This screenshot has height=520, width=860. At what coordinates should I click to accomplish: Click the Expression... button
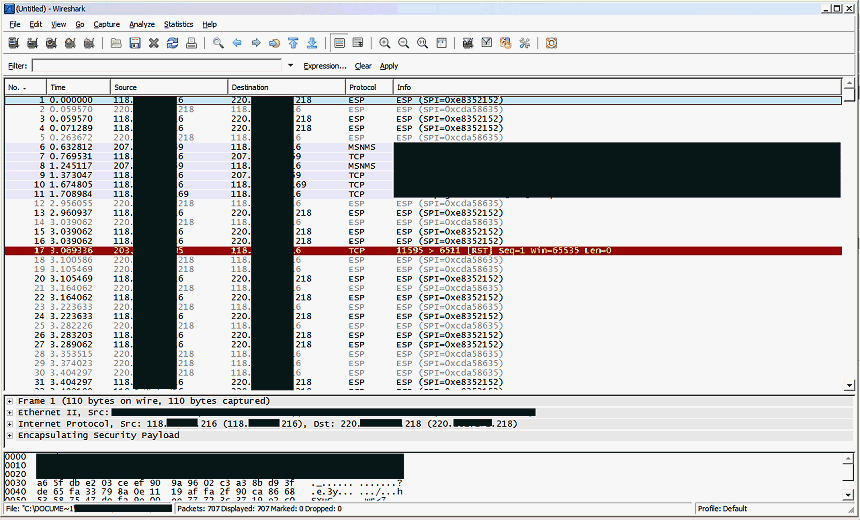pos(325,66)
